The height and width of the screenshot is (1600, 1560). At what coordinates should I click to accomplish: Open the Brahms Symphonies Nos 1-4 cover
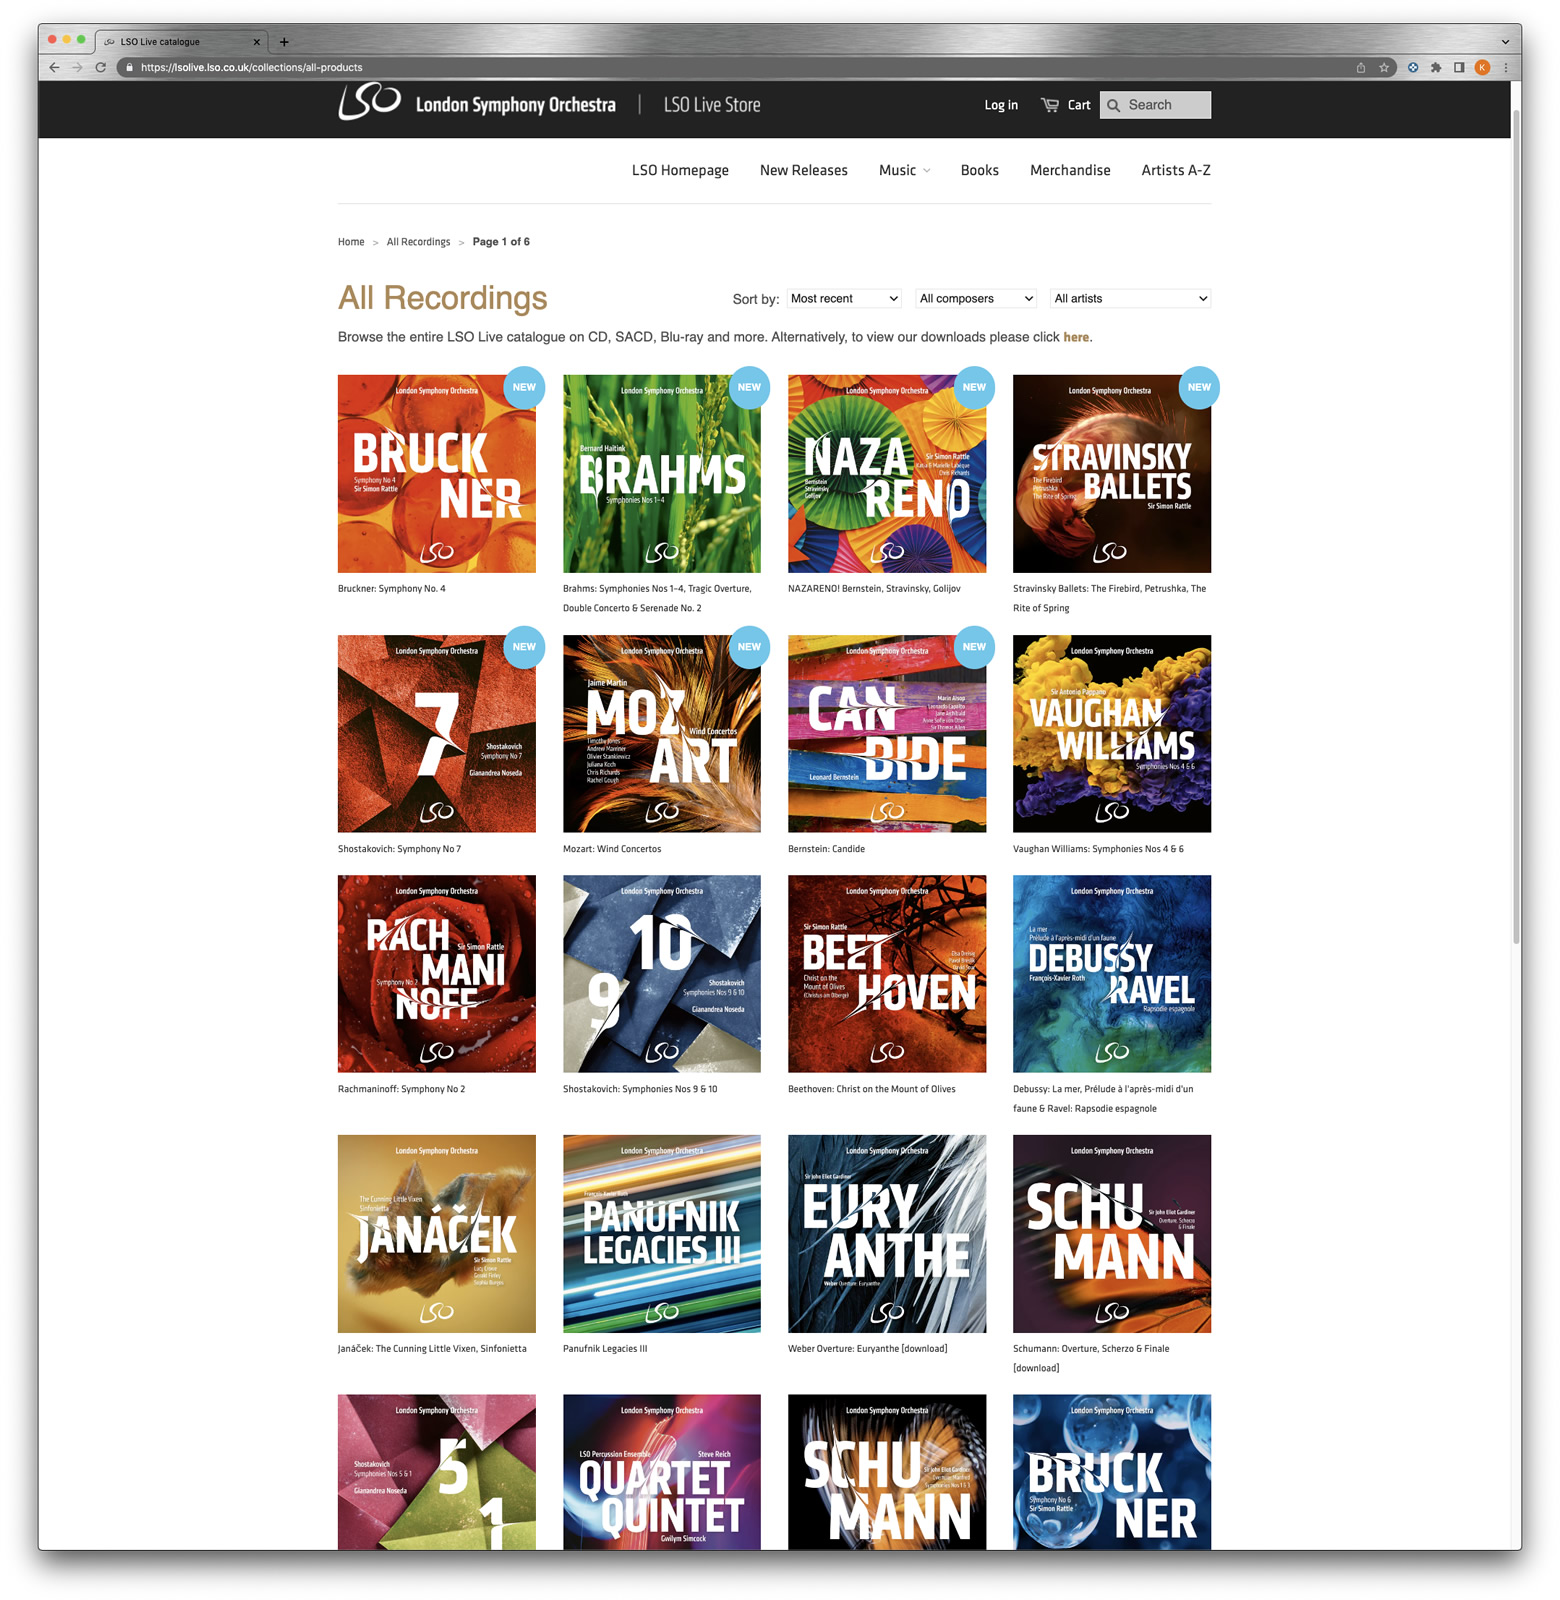click(x=662, y=474)
